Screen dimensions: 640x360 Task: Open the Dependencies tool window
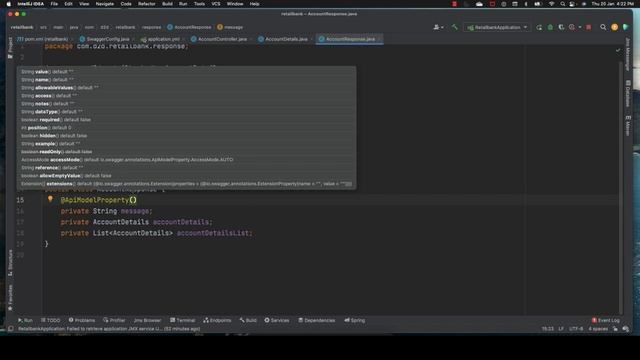316,320
